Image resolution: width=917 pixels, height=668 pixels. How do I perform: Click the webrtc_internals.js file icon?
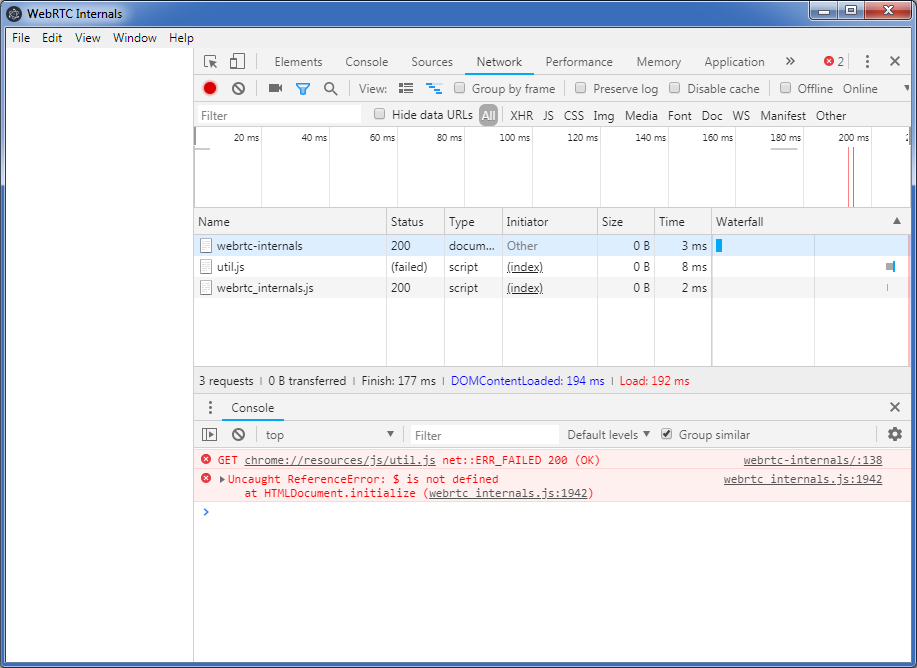pos(205,288)
